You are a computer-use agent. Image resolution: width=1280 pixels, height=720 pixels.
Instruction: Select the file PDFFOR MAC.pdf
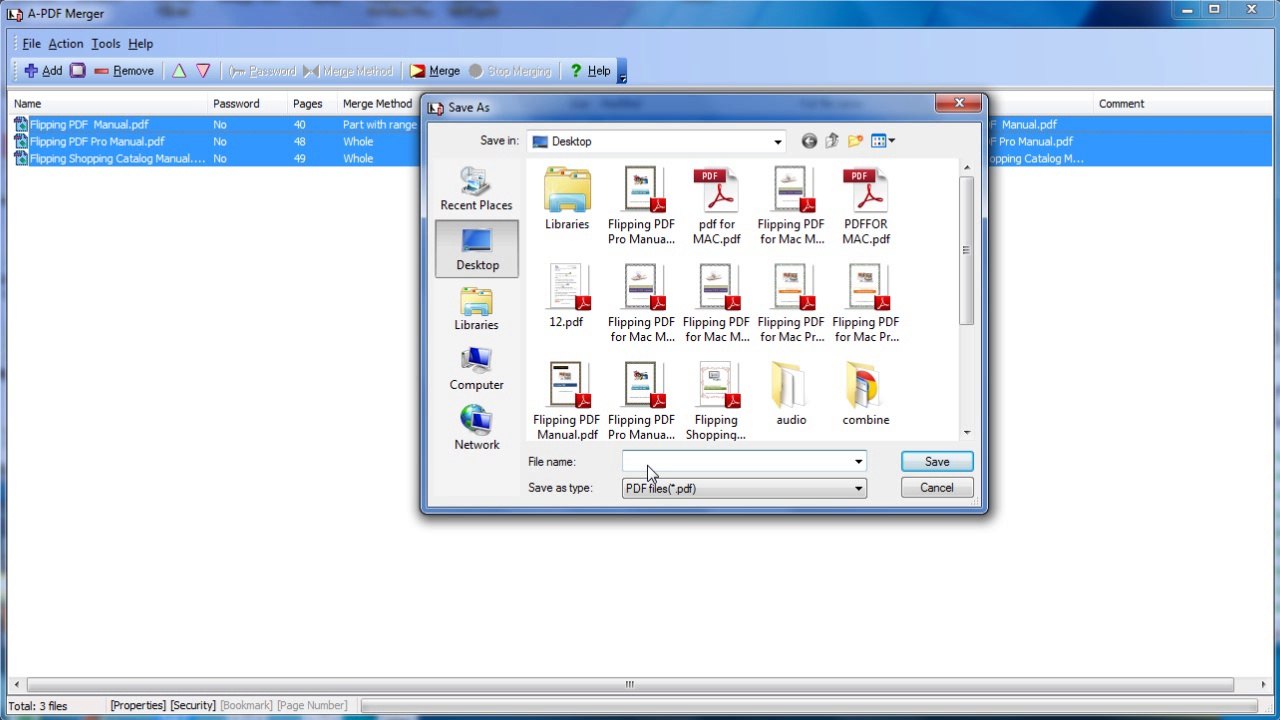click(866, 206)
